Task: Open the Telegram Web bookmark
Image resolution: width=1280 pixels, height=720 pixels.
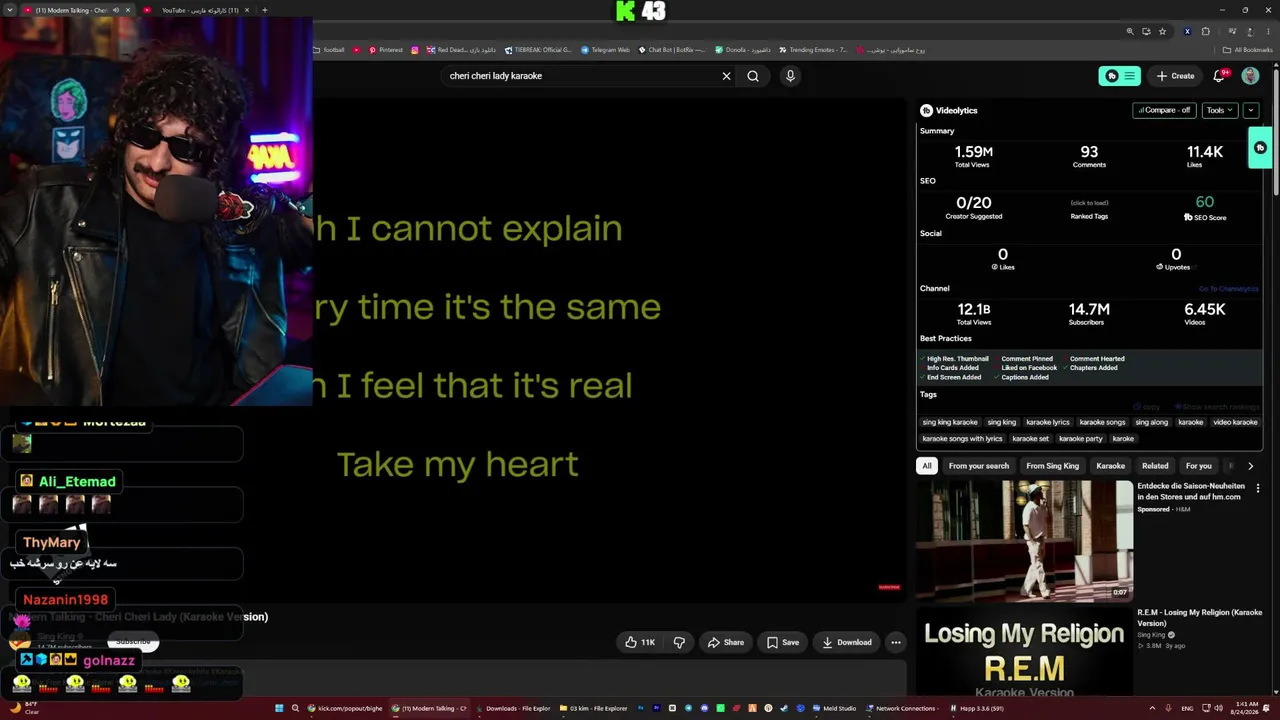Action: tap(606, 50)
